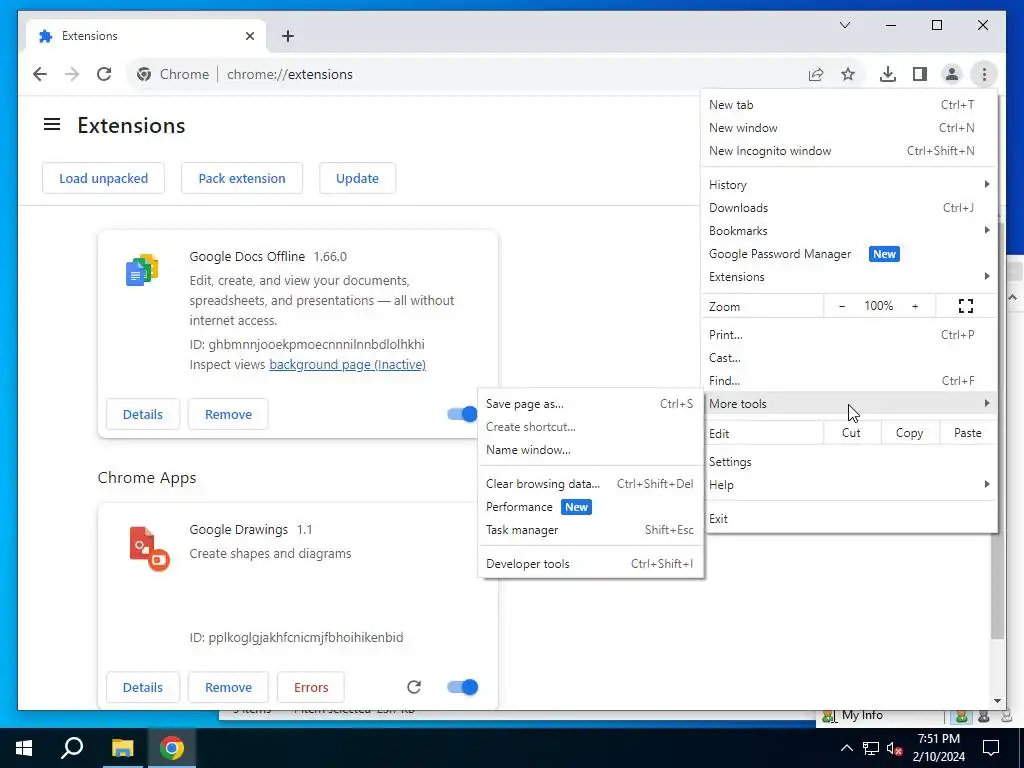The height and width of the screenshot is (768, 1024).
Task: Choose New tab from menu
Action: point(850,104)
